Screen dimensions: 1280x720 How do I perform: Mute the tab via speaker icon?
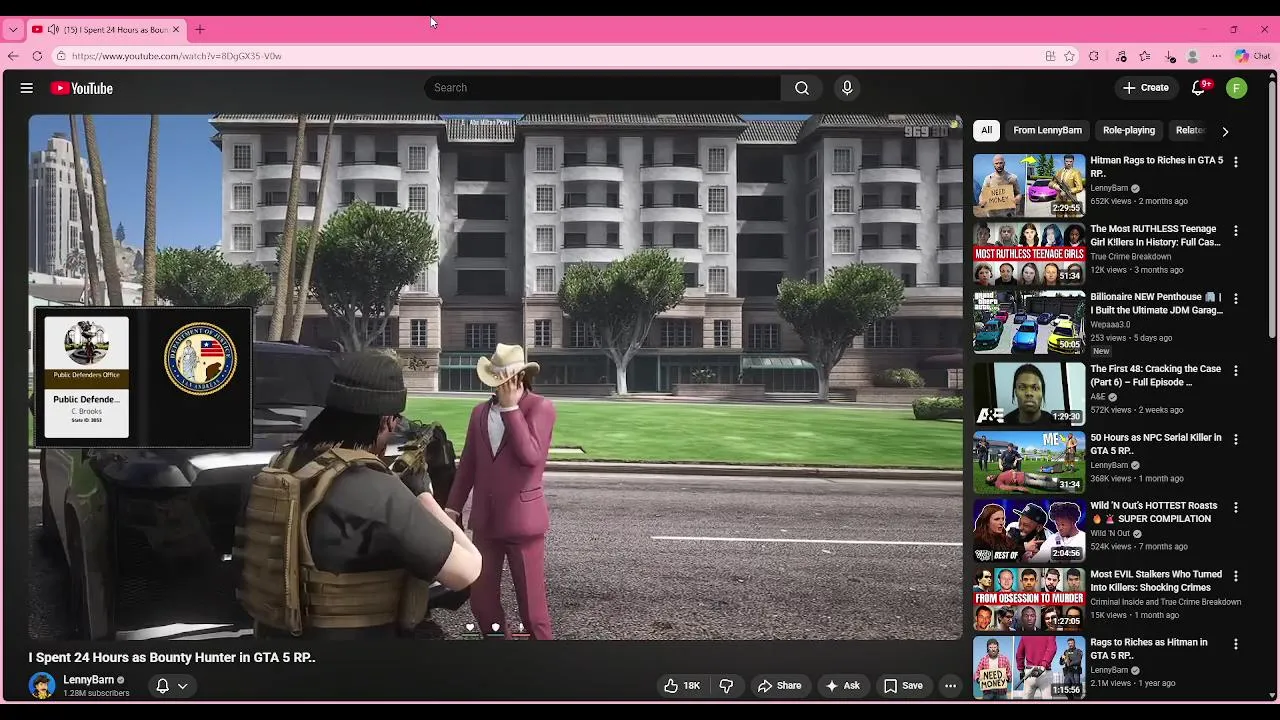(x=53, y=30)
